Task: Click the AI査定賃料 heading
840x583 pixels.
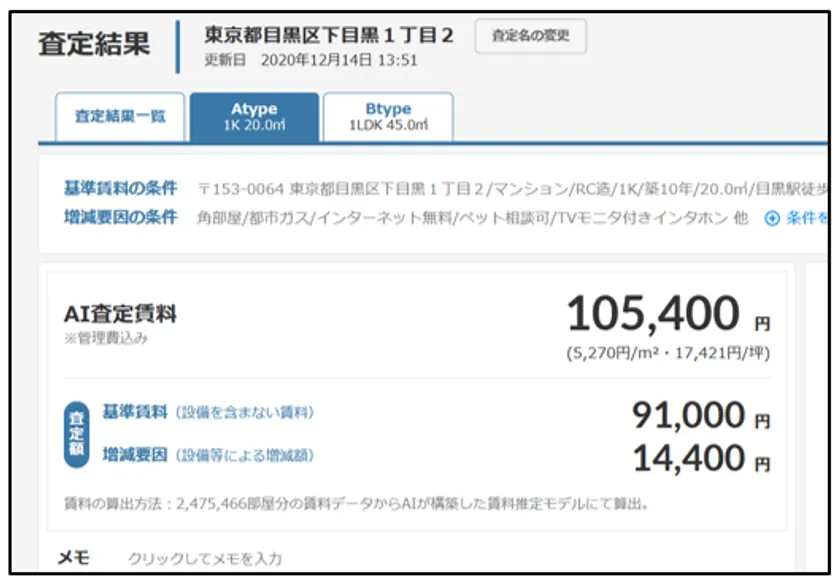Action: pos(120,314)
